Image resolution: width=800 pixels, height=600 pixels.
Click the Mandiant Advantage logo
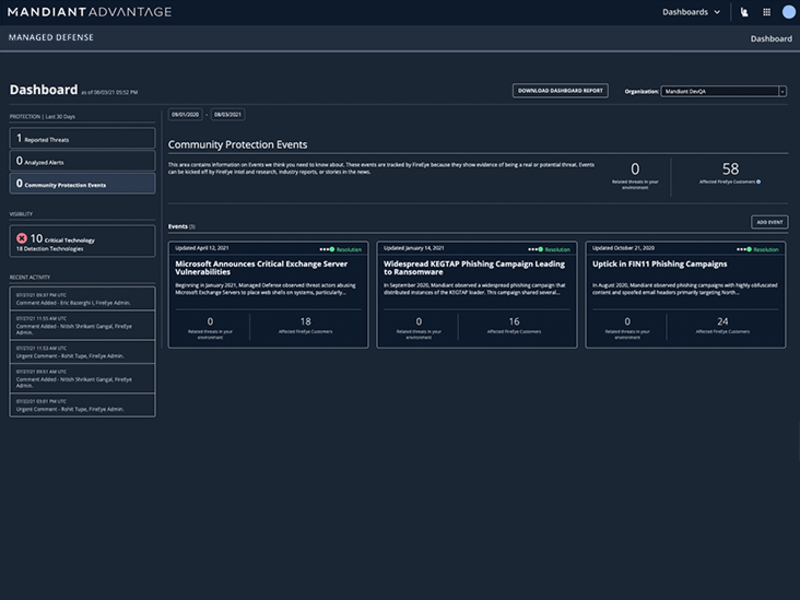[90, 12]
